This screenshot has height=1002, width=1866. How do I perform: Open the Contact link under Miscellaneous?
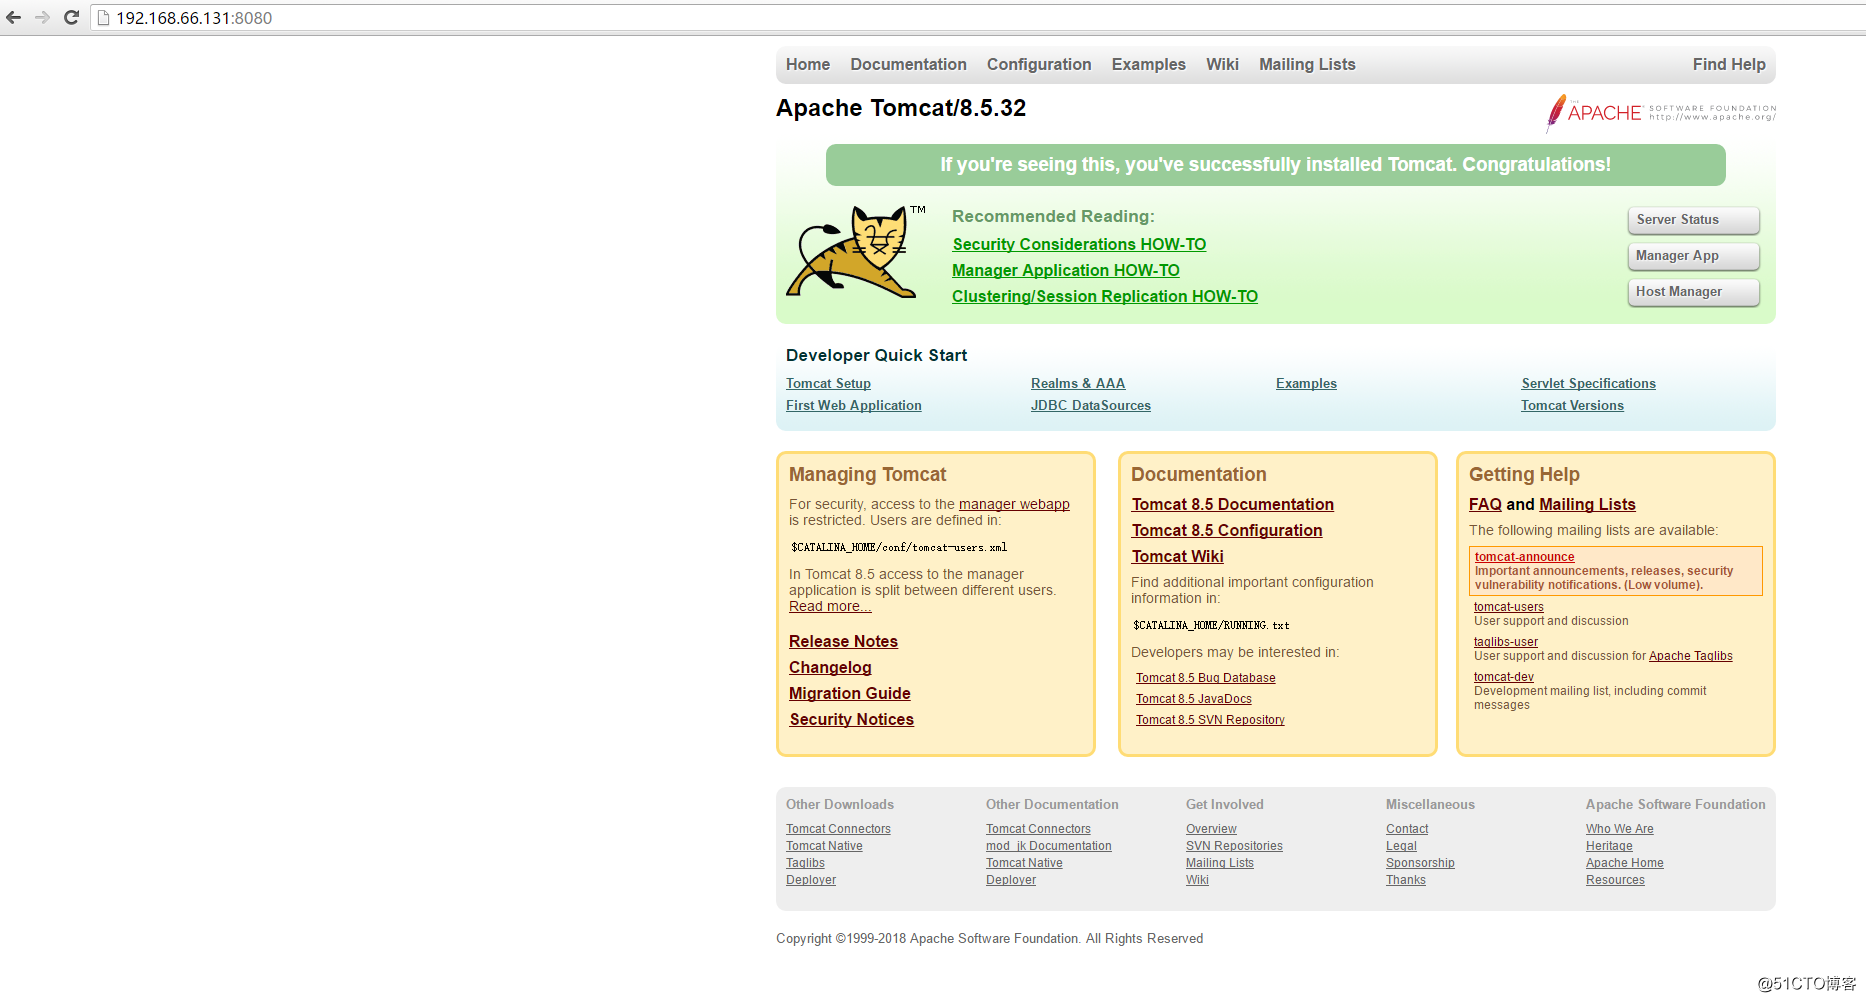pyautogui.click(x=1407, y=829)
